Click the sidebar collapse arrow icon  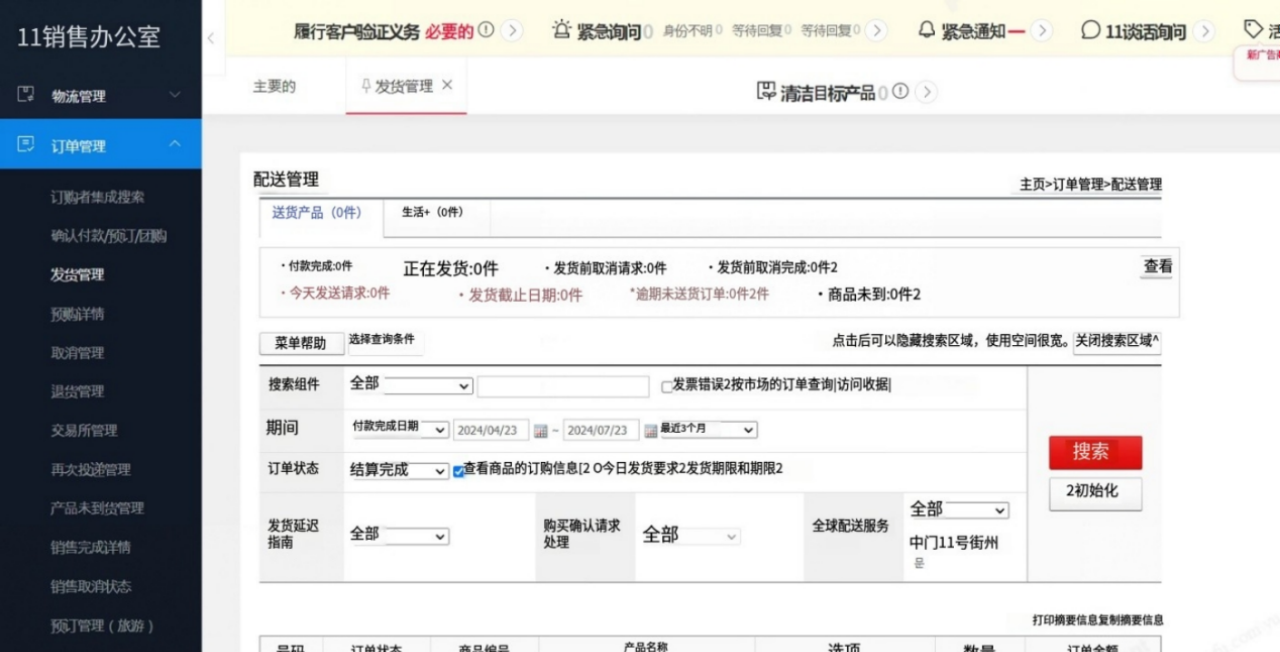point(211,38)
